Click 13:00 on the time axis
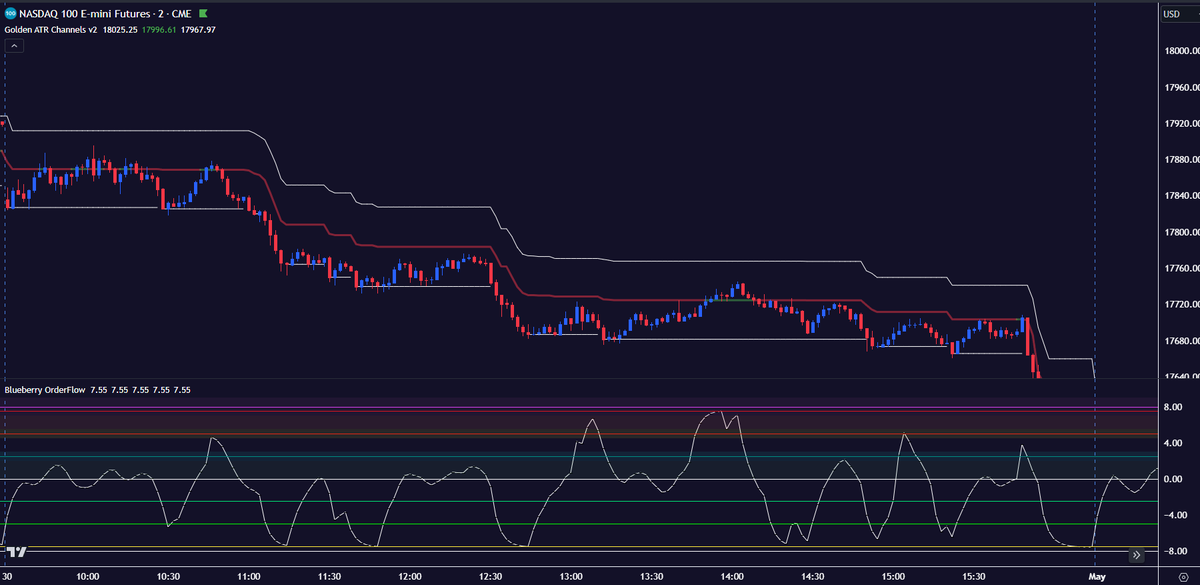 (571, 577)
